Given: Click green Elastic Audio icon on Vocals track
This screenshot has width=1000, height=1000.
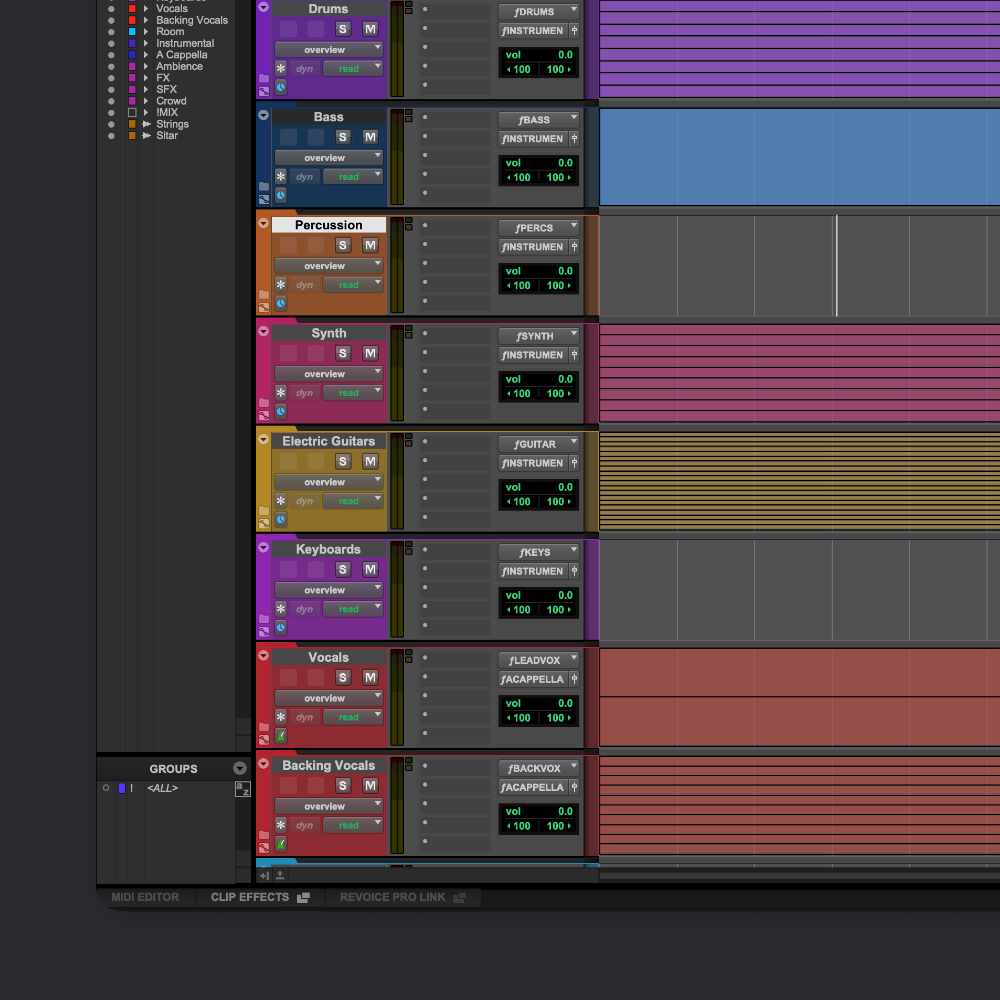Looking at the screenshot, I should pyautogui.click(x=281, y=736).
